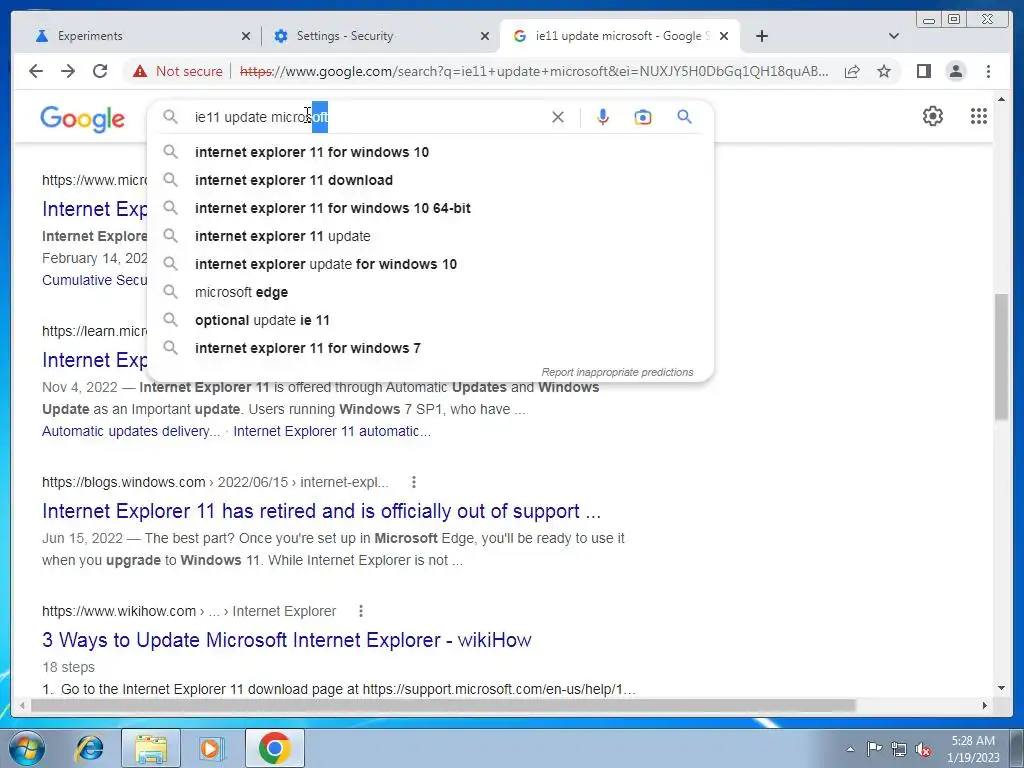Viewport: 1024px width, 768px height.
Task: Open Cumulative Security sublink
Action: 95,280
